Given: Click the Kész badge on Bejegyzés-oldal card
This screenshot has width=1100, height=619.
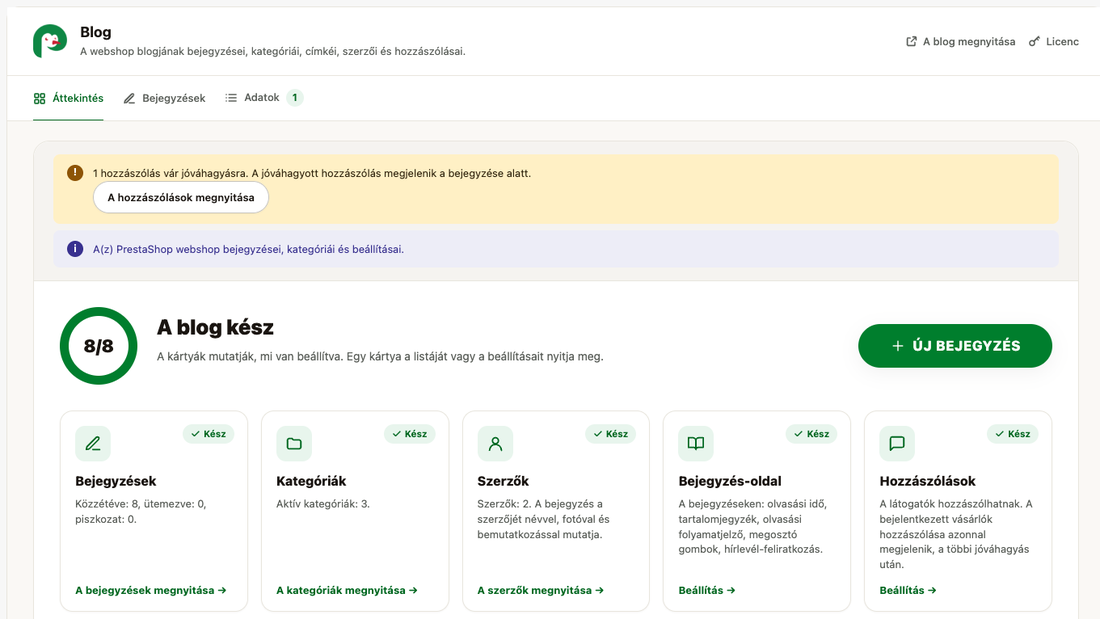Looking at the screenshot, I should [x=812, y=434].
